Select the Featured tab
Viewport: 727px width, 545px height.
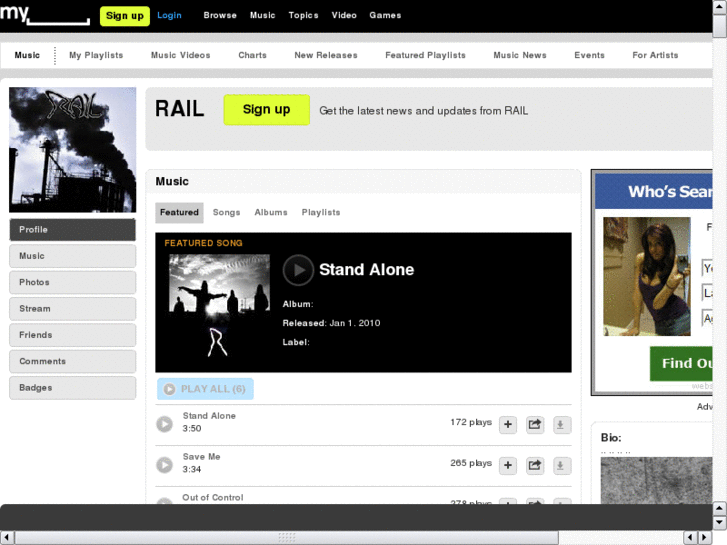pyautogui.click(x=179, y=212)
